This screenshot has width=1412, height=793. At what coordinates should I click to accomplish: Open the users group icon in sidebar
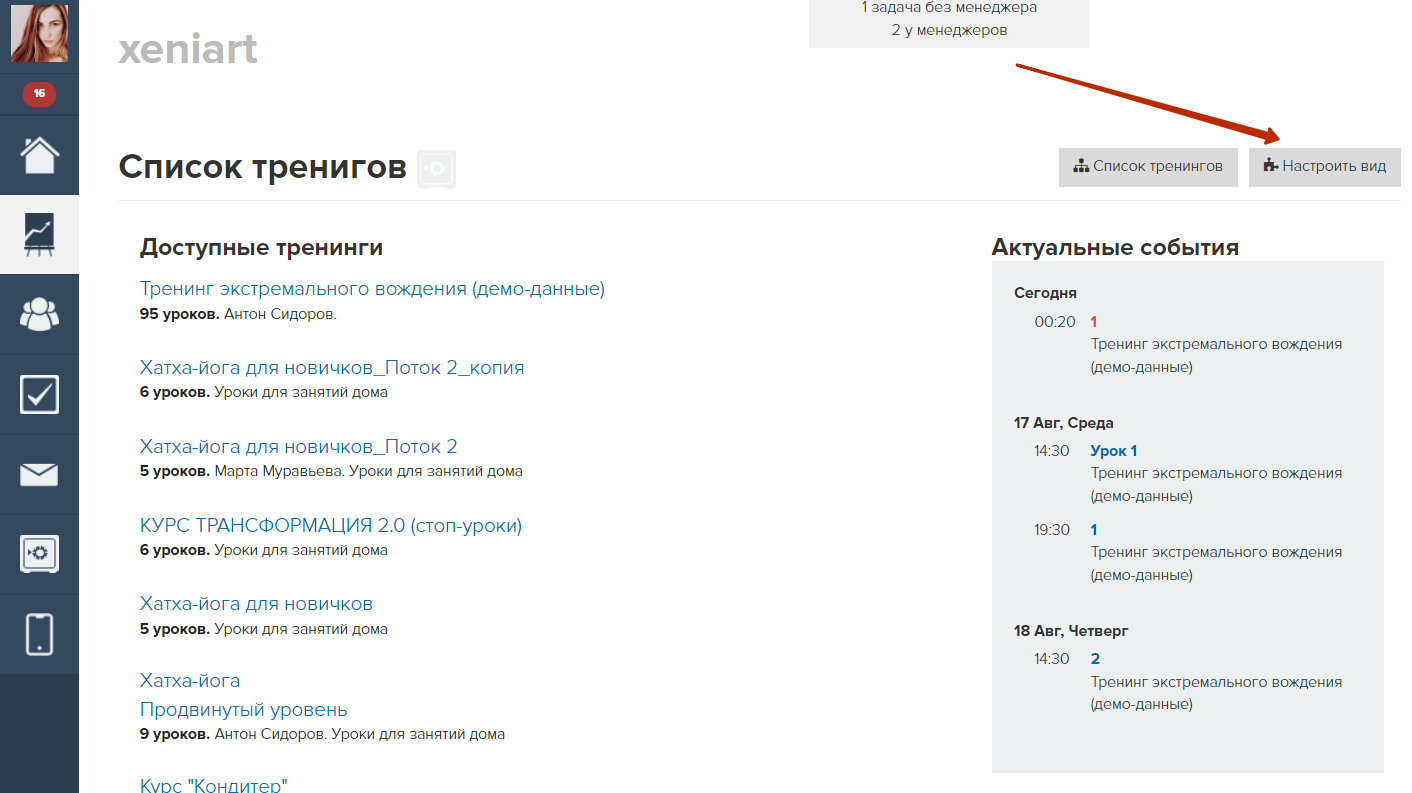(39, 315)
